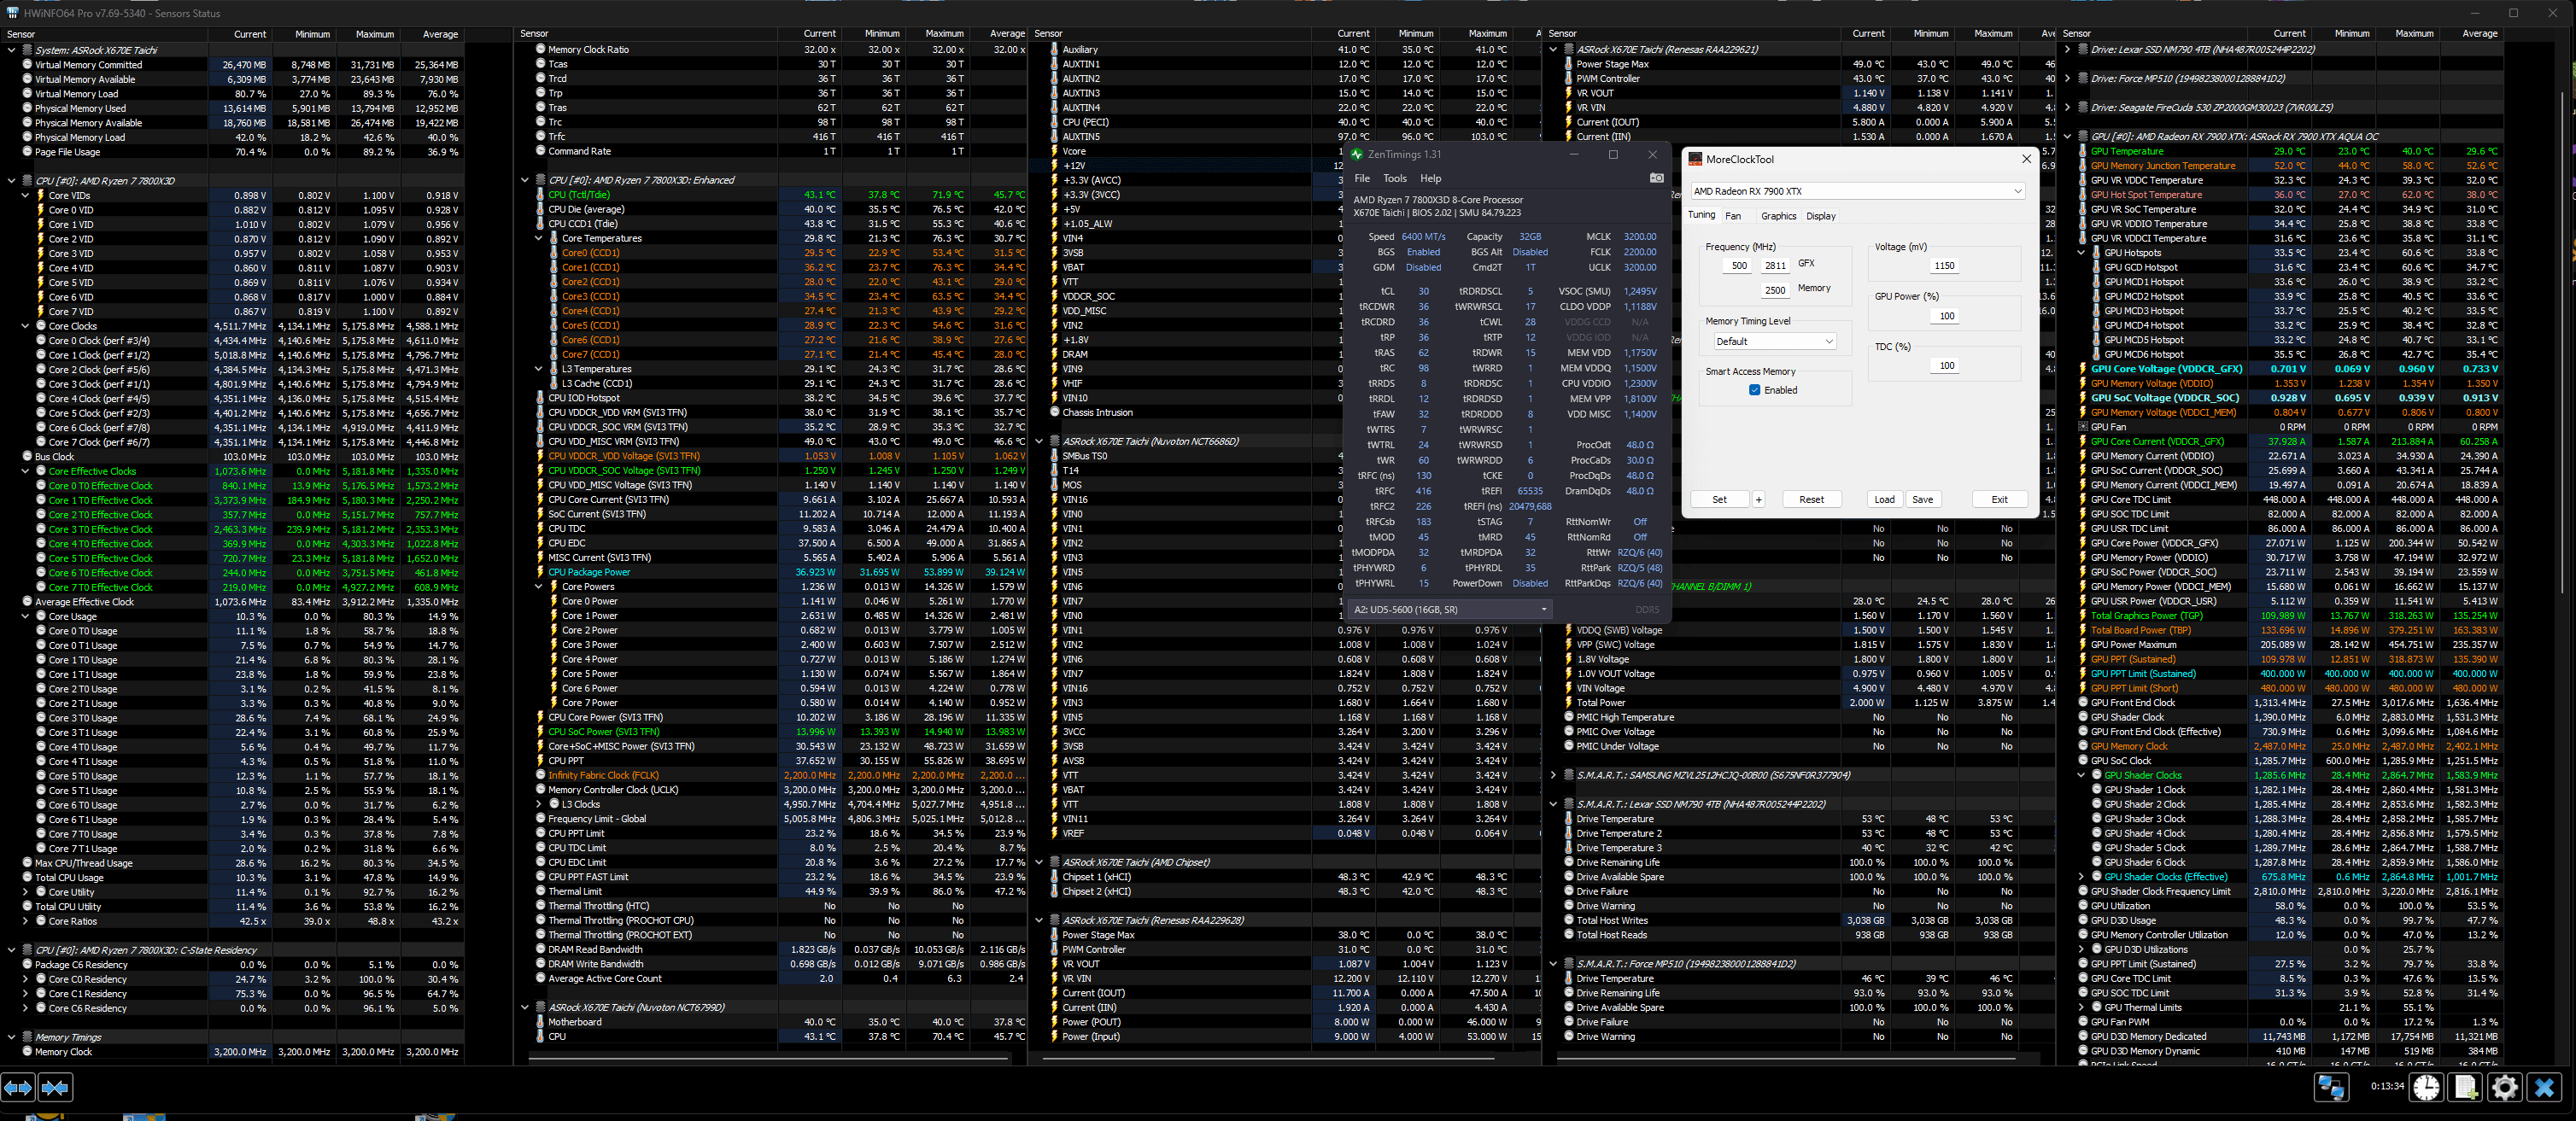Click the MoreClockTool title bar app icon
The width and height of the screenshot is (2576, 1121).
[x=1695, y=159]
